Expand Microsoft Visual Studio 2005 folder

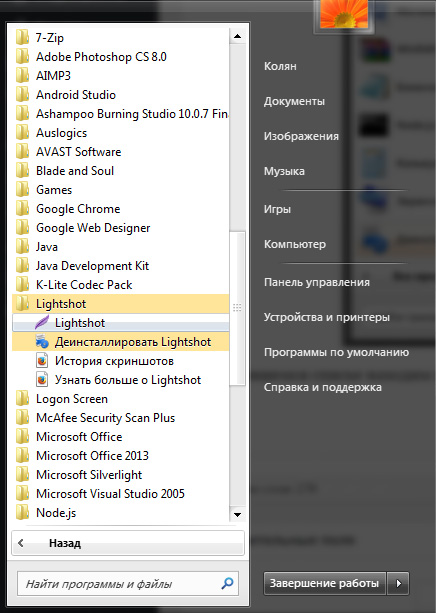tap(120, 493)
